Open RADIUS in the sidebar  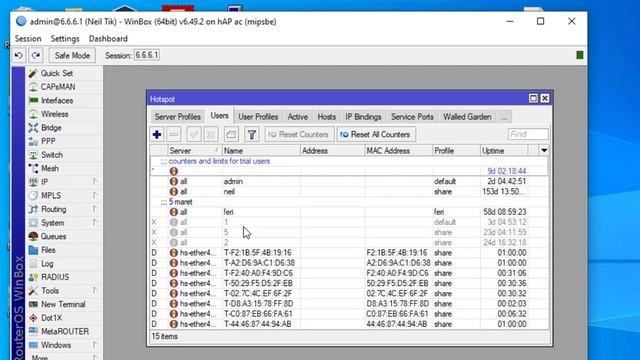click(55, 277)
